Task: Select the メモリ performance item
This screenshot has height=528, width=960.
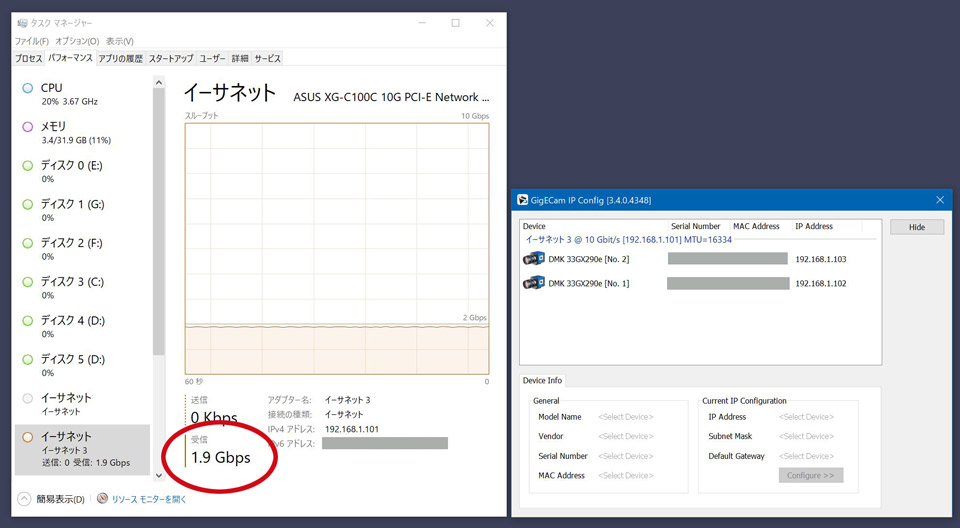Action: pyautogui.click(x=82, y=133)
